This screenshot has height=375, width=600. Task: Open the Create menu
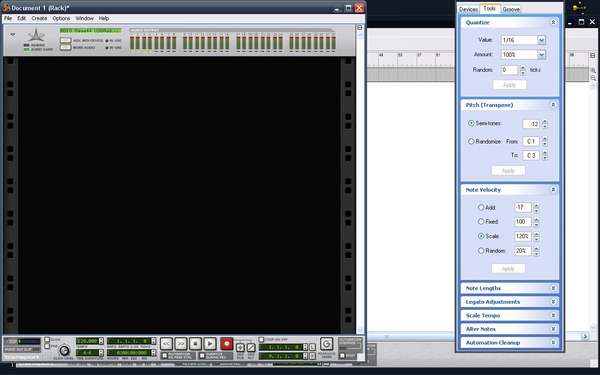coord(39,18)
